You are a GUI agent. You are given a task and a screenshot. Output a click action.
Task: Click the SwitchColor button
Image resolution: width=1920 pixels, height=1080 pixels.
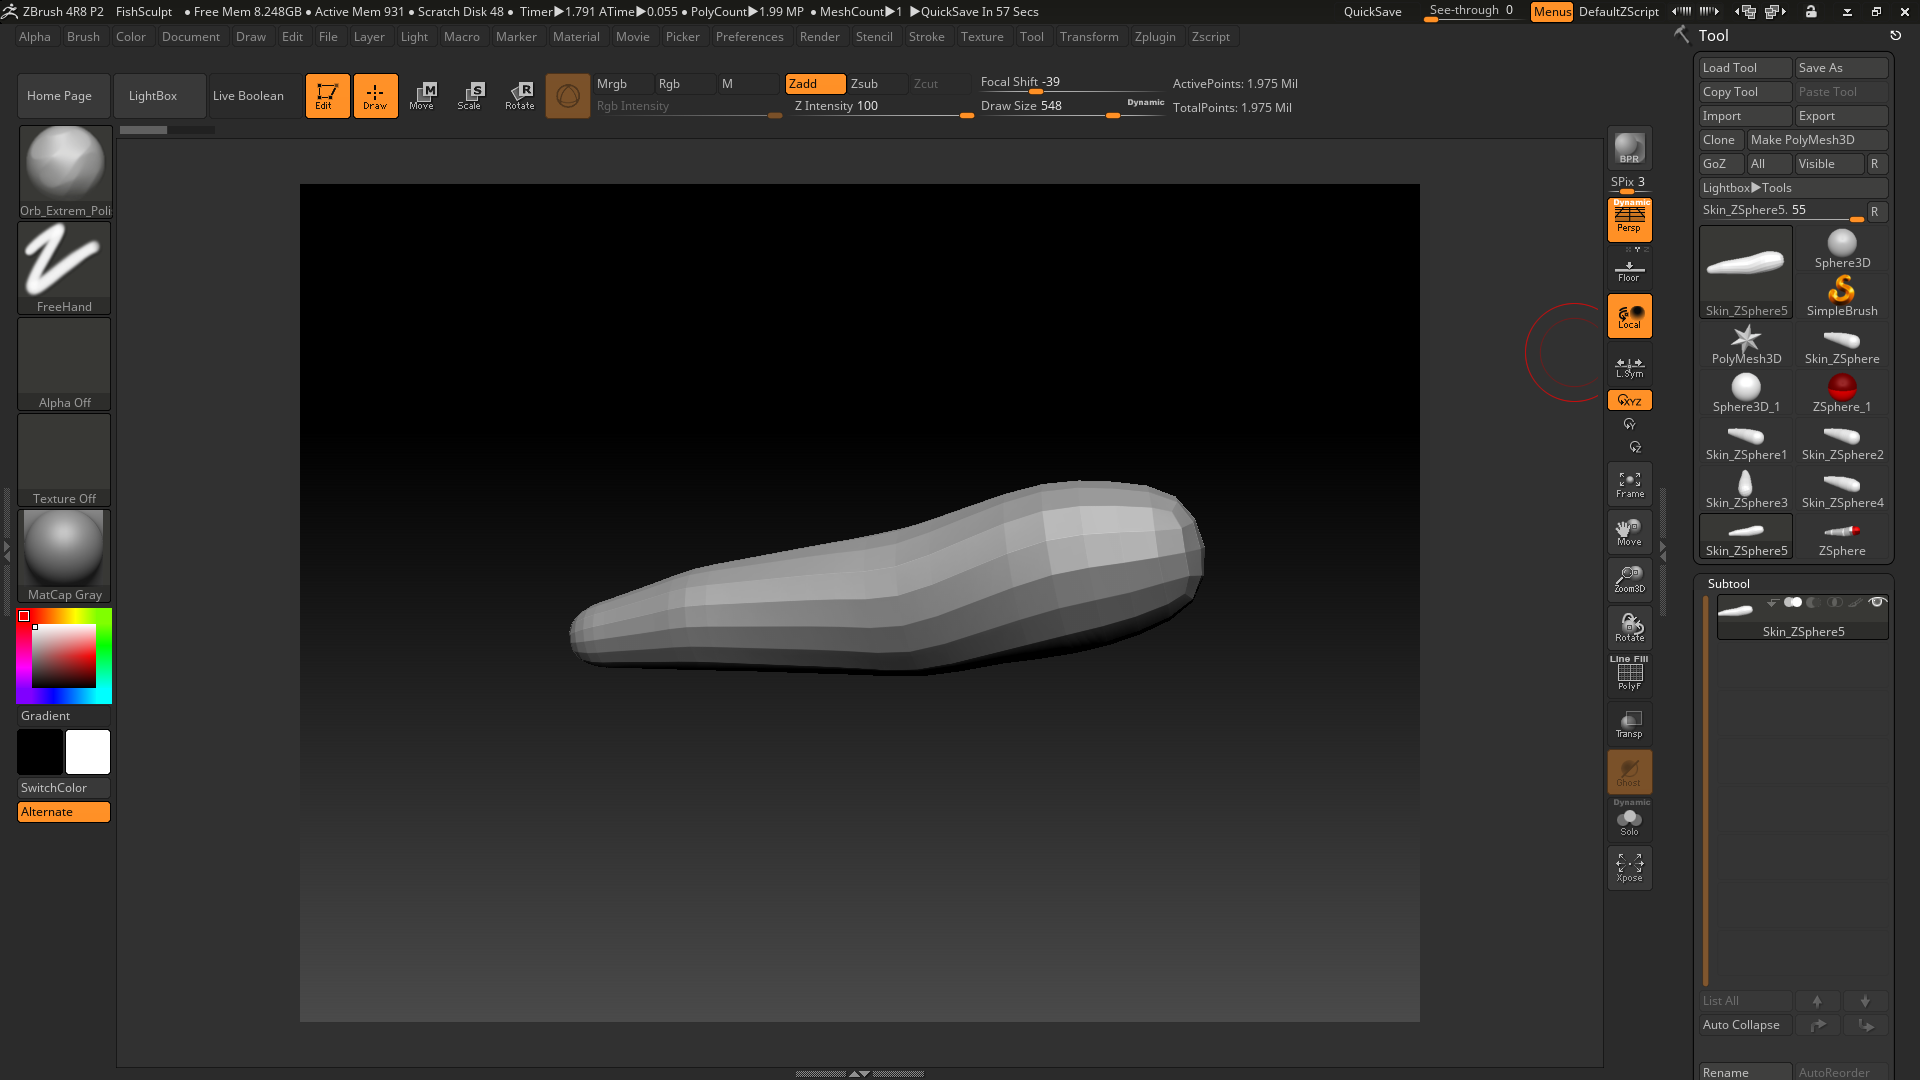pyautogui.click(x=64, y=788)
